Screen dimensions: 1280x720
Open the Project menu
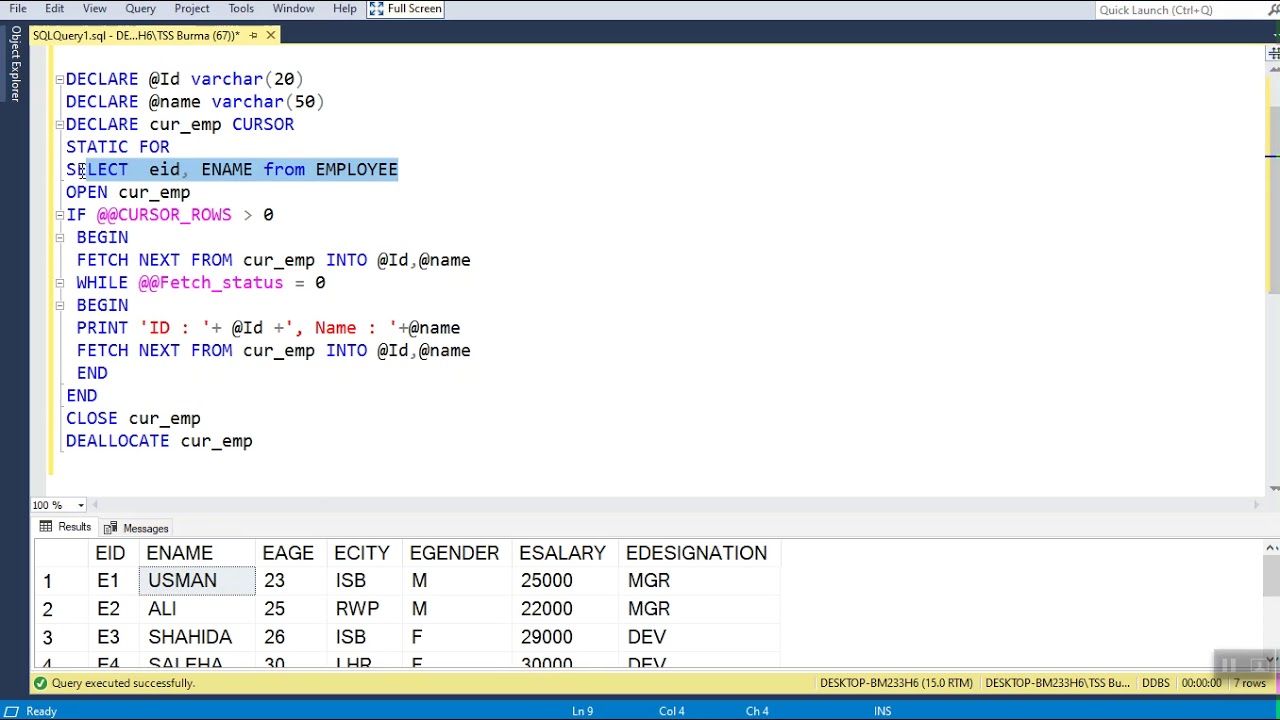point(192,9)
